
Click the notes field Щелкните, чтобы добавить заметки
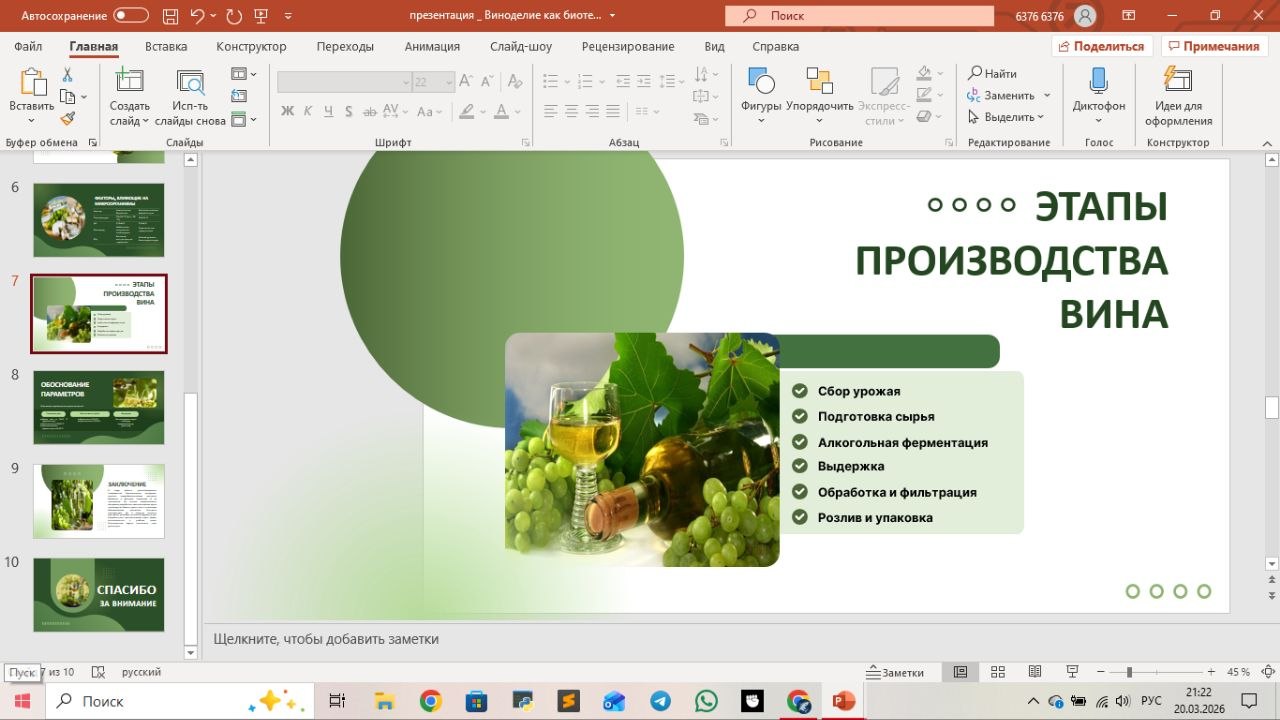[x=326, y=639]
